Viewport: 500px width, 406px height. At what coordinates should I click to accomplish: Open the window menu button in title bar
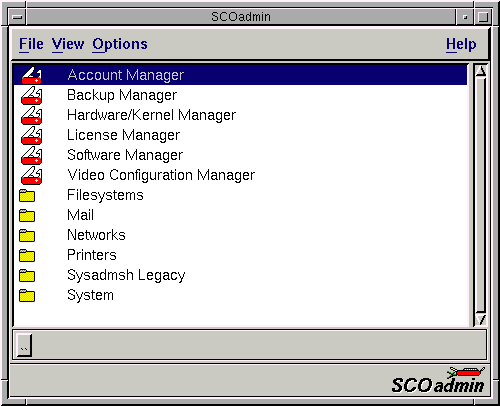[x=17, y=17]
